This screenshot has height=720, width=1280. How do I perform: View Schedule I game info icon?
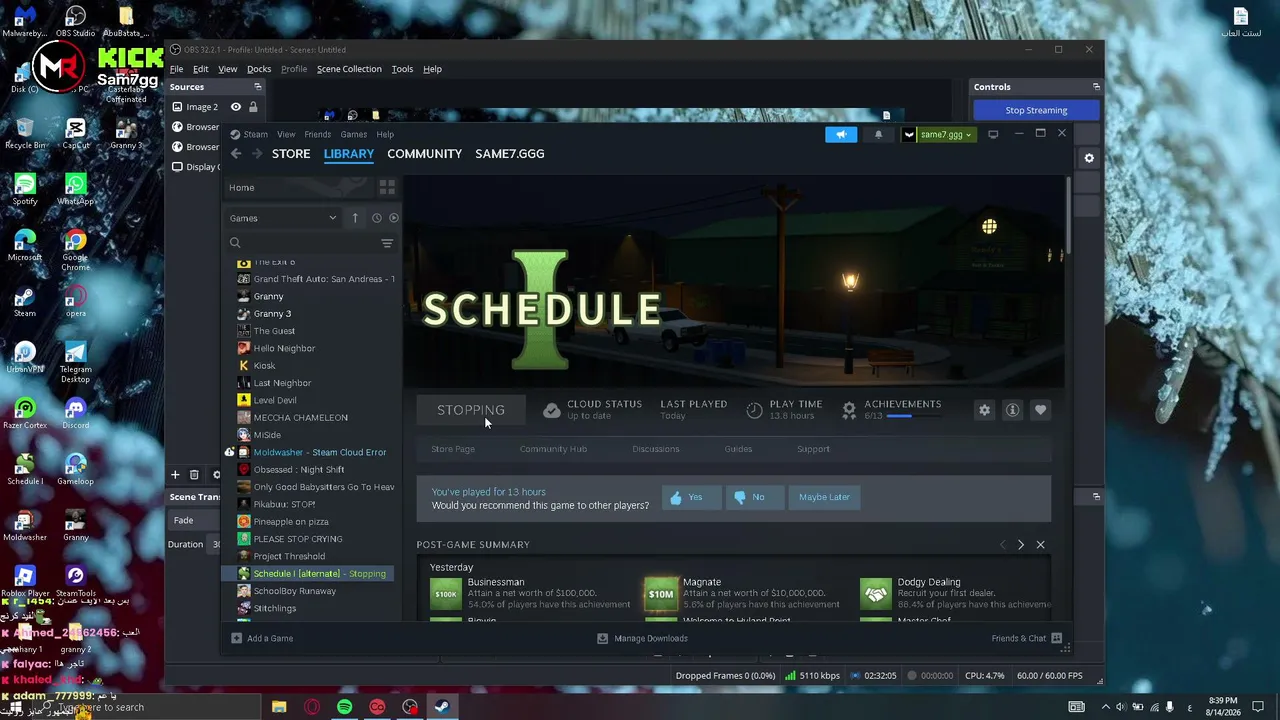(1013, 410)
